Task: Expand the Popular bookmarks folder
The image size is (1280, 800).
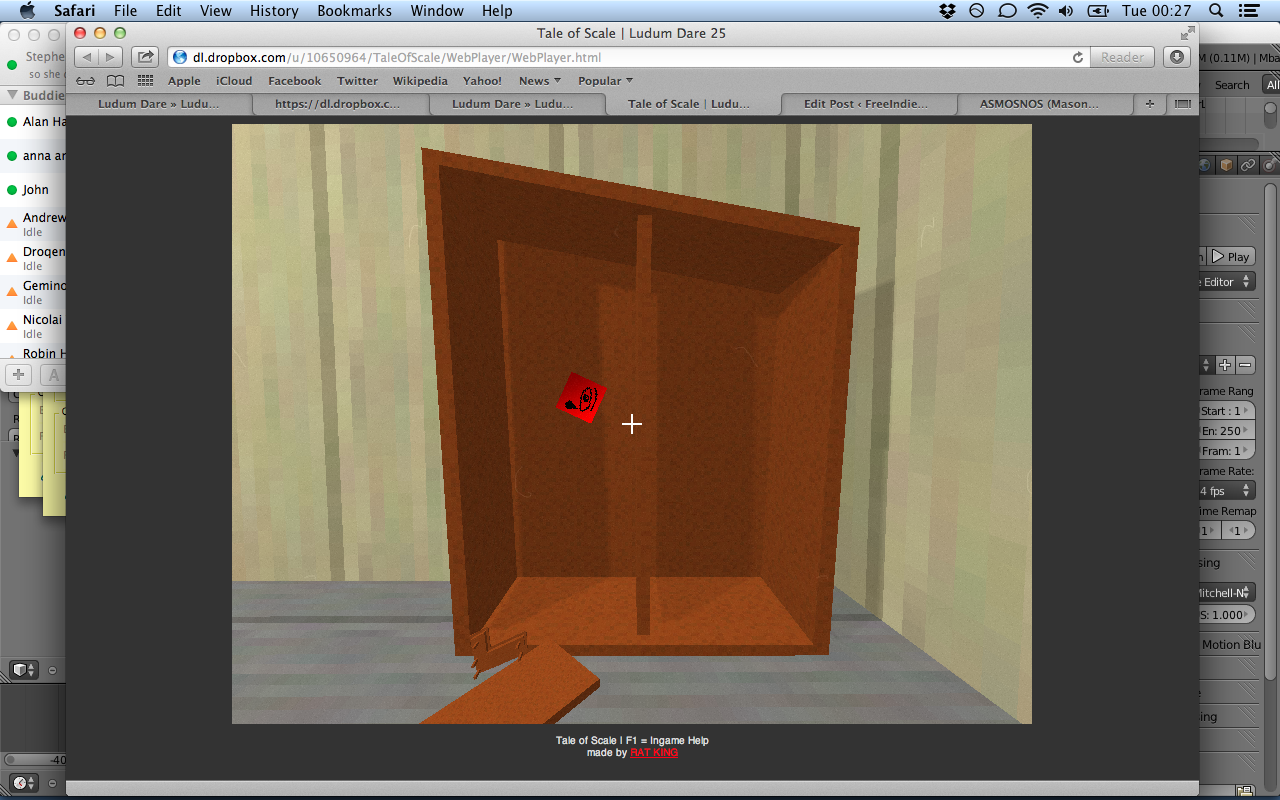Action: pyautogui.click(x=605, y=81)
